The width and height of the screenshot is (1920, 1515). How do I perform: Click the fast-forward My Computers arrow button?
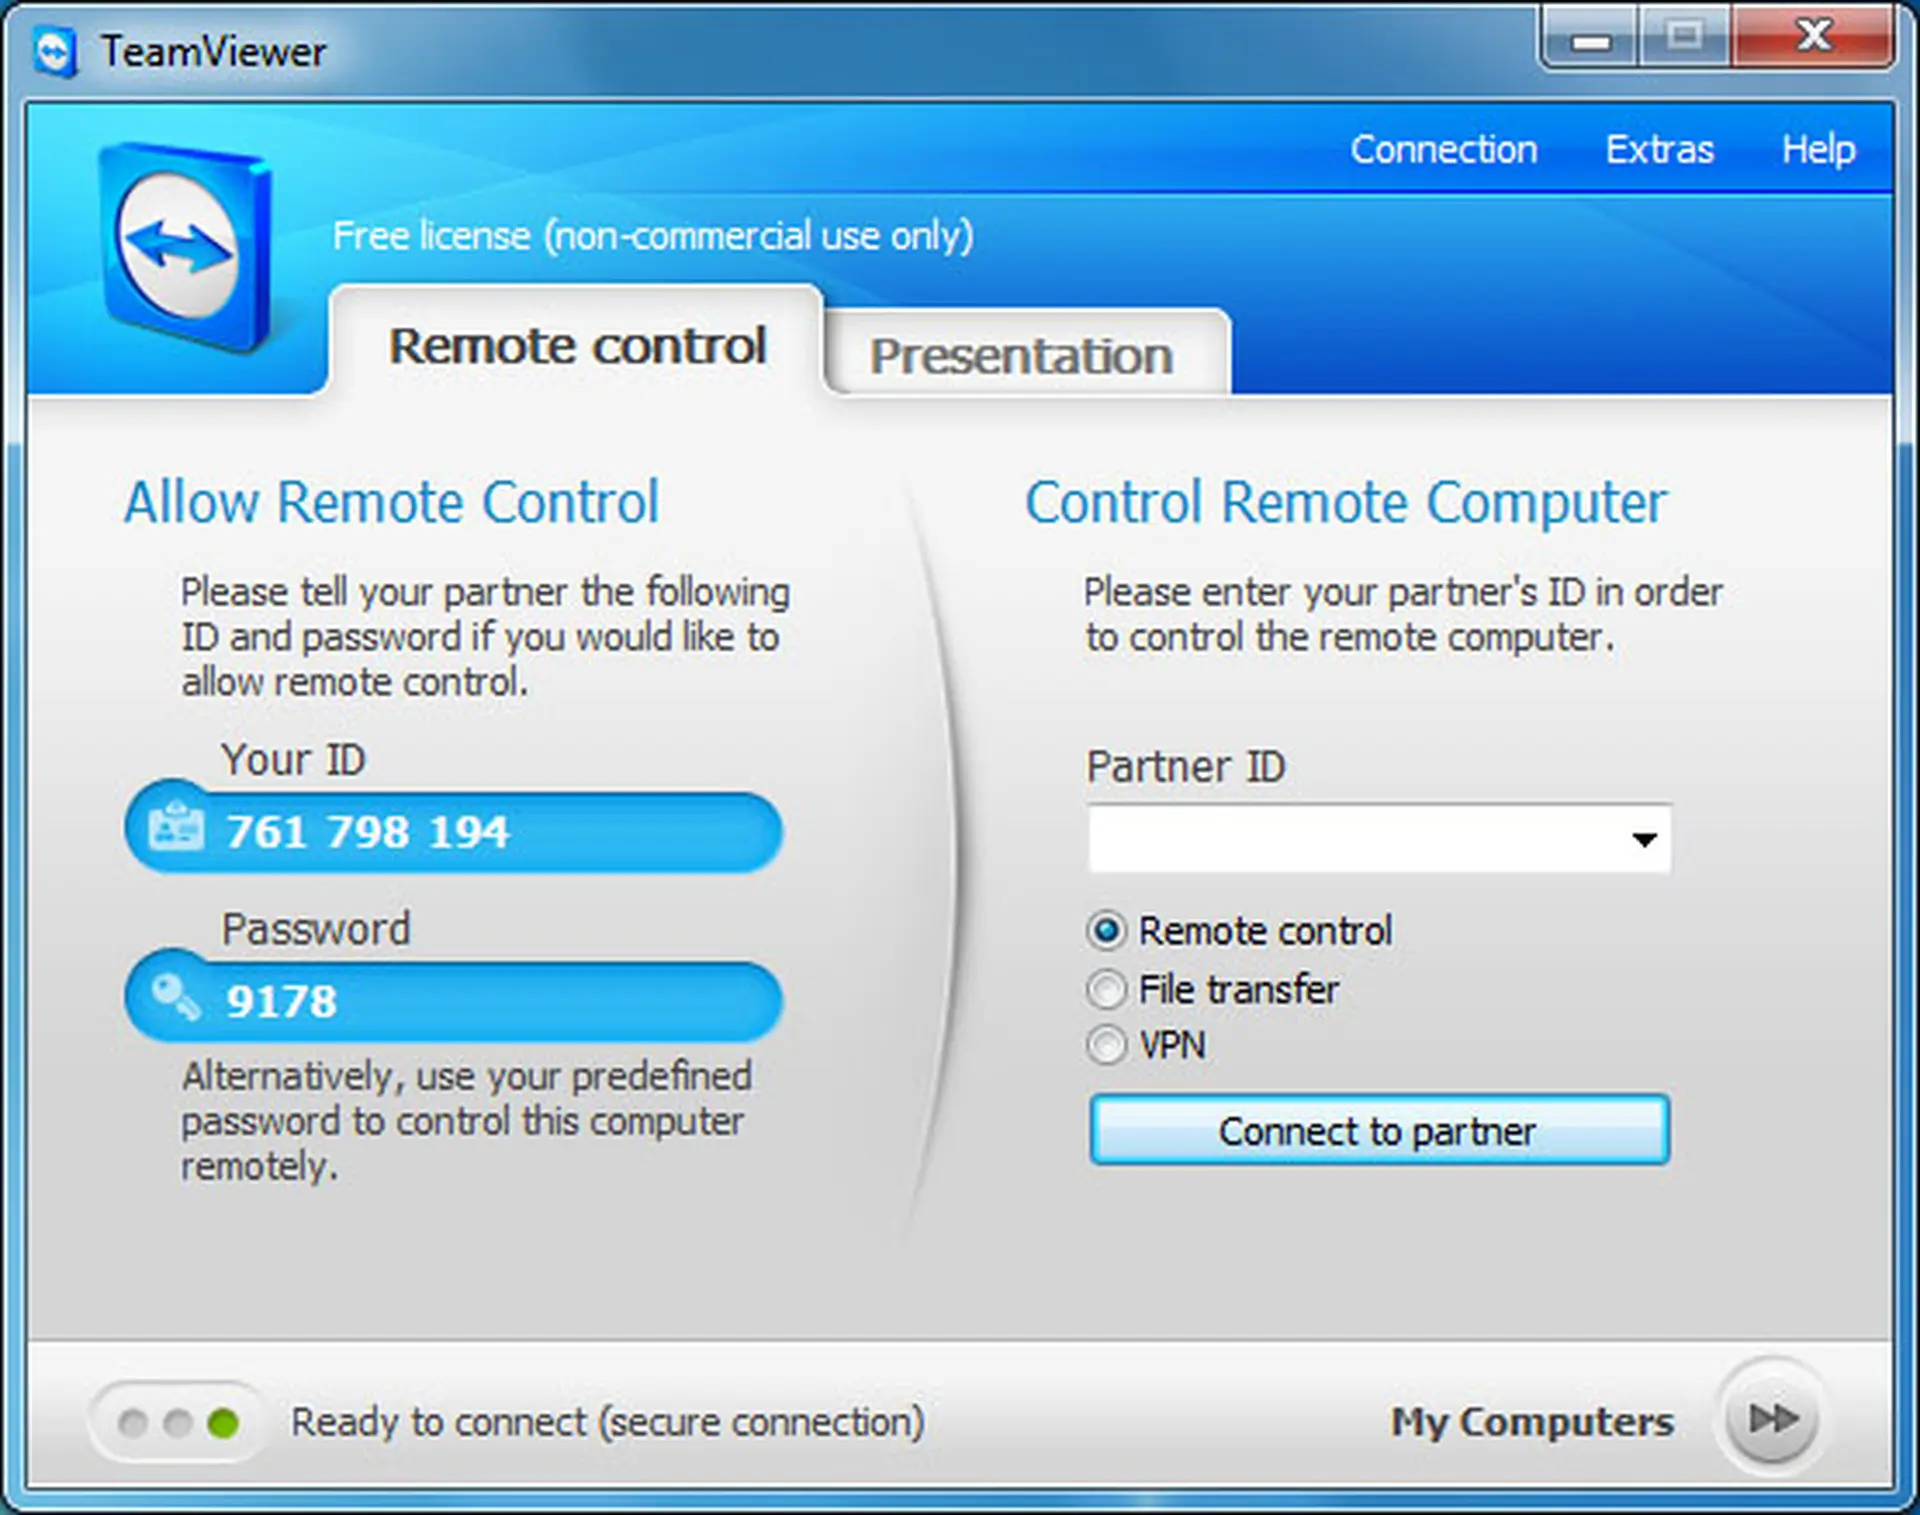point(1772,1418)
